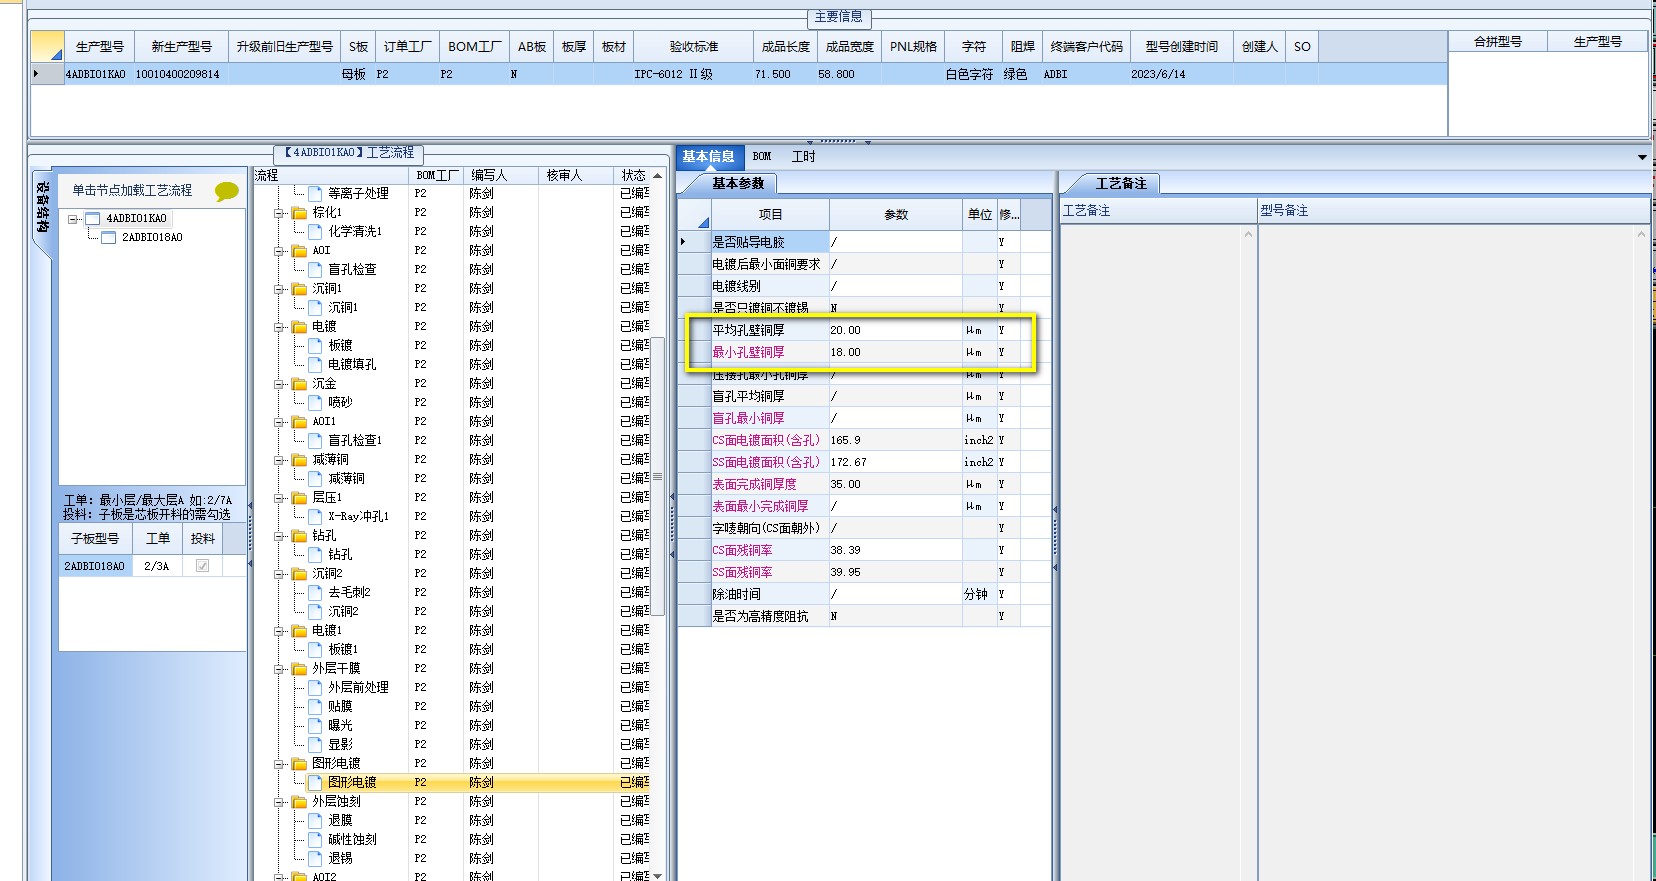1656x881 pixels.
Task: Click the node icon beside 4ADBI01KA0
Action: [x=93, y=219]
